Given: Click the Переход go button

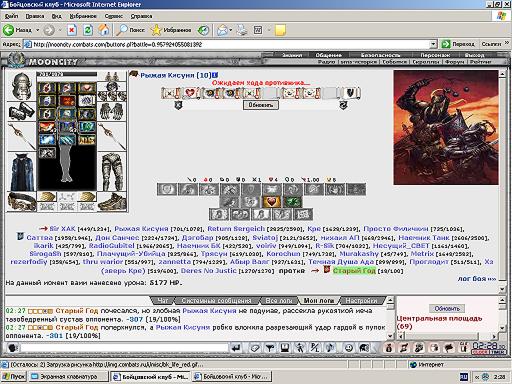Looking at the screenshot, I should [458, 44].
